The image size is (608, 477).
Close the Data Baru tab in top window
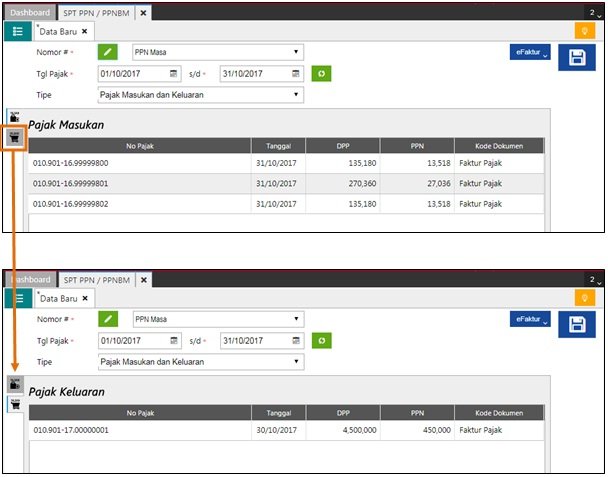tap(85, 32)
